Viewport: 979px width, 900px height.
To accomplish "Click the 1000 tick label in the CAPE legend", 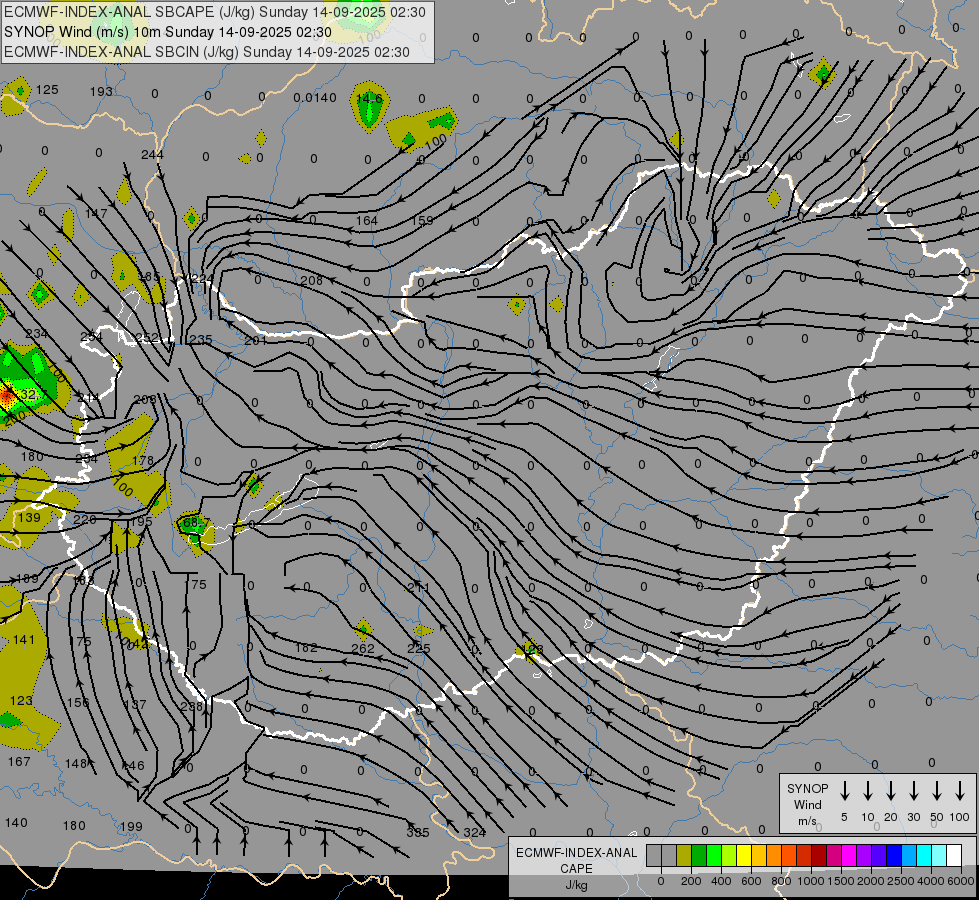I will pos(811,881).
